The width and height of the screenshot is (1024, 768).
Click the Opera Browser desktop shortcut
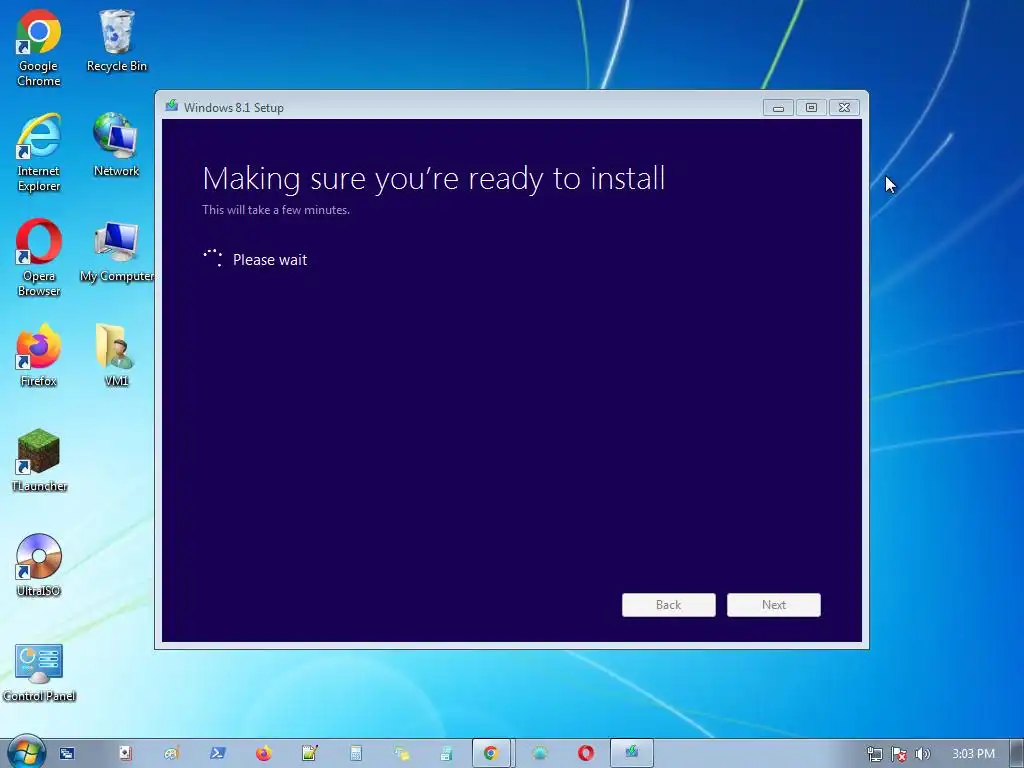(x=39, y=258)
